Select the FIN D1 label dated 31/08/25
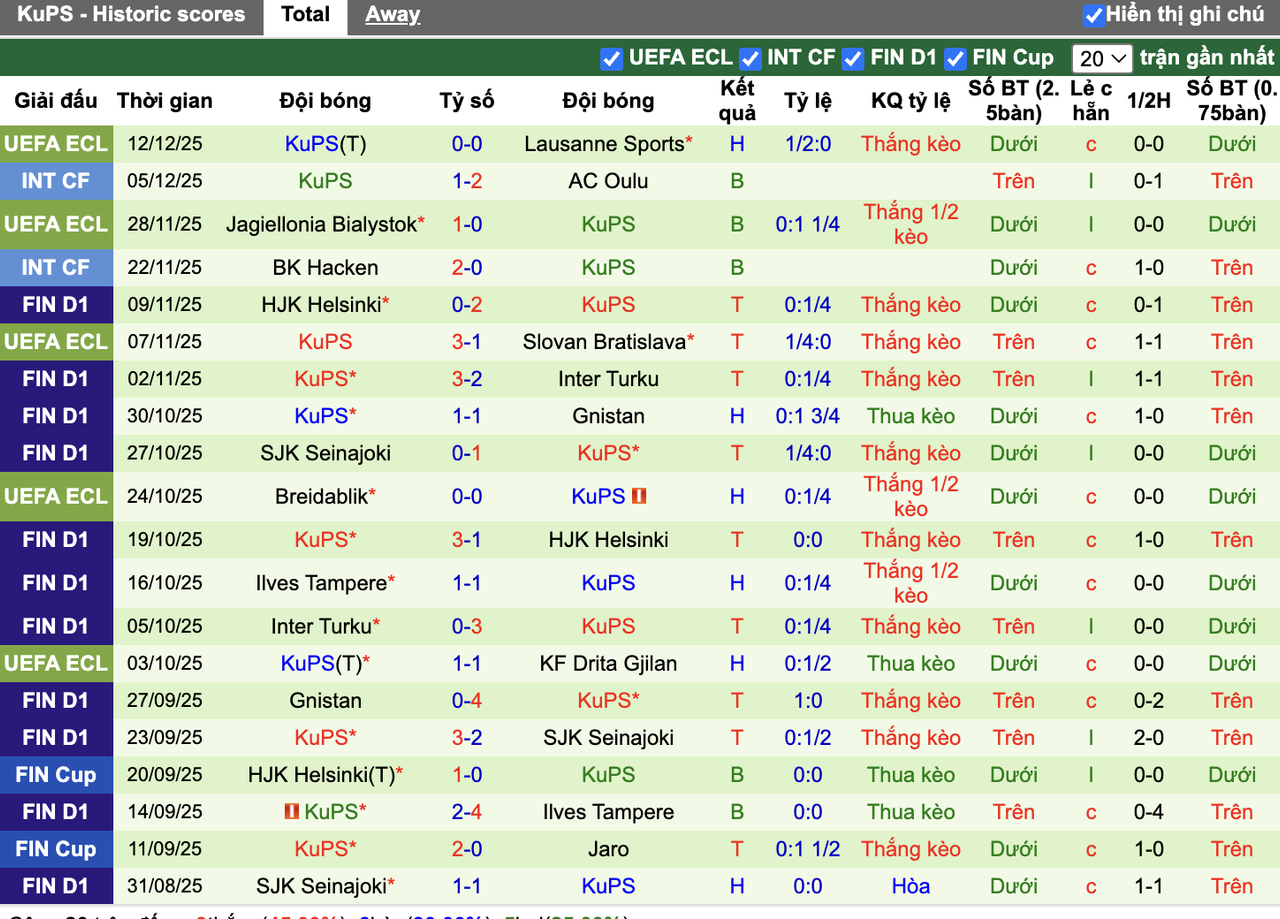1280x919 pixels. pyautogui.click(x=55, y=886)
